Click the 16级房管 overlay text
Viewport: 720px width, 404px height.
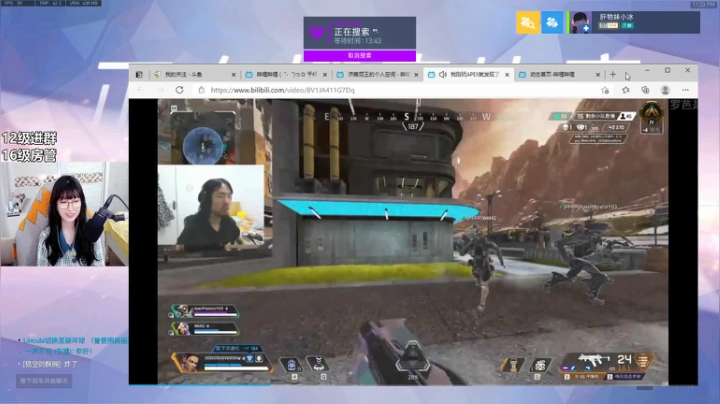tap(29, 155)
